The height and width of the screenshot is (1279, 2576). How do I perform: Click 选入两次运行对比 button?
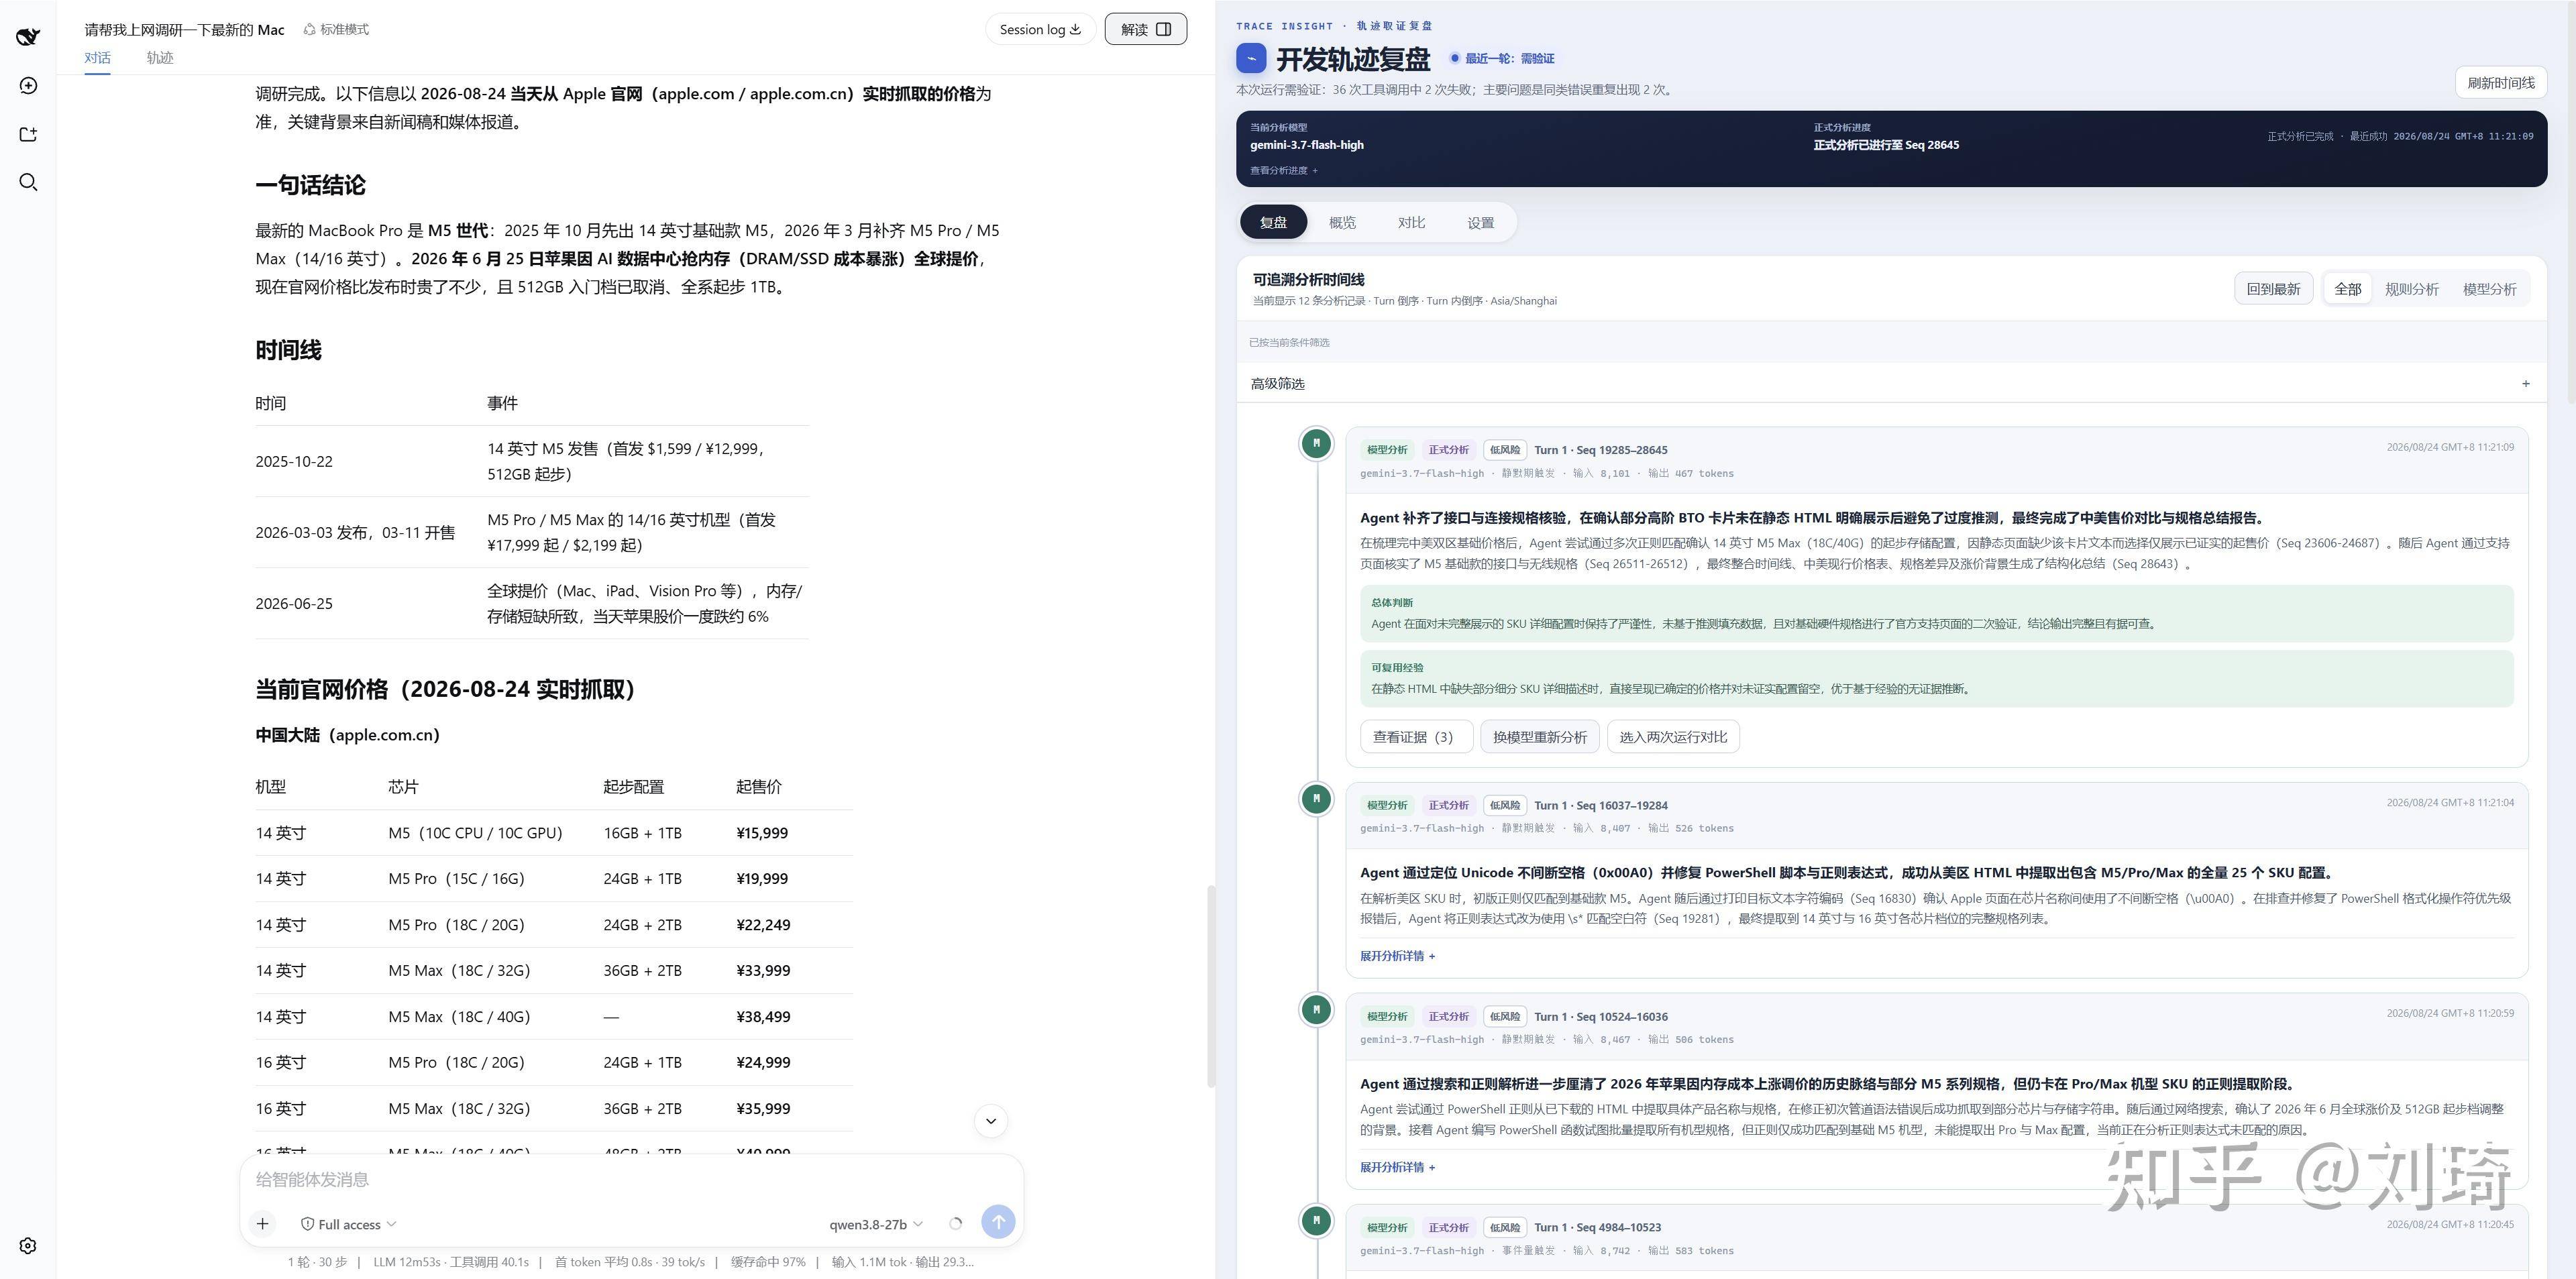(1673, 737)
